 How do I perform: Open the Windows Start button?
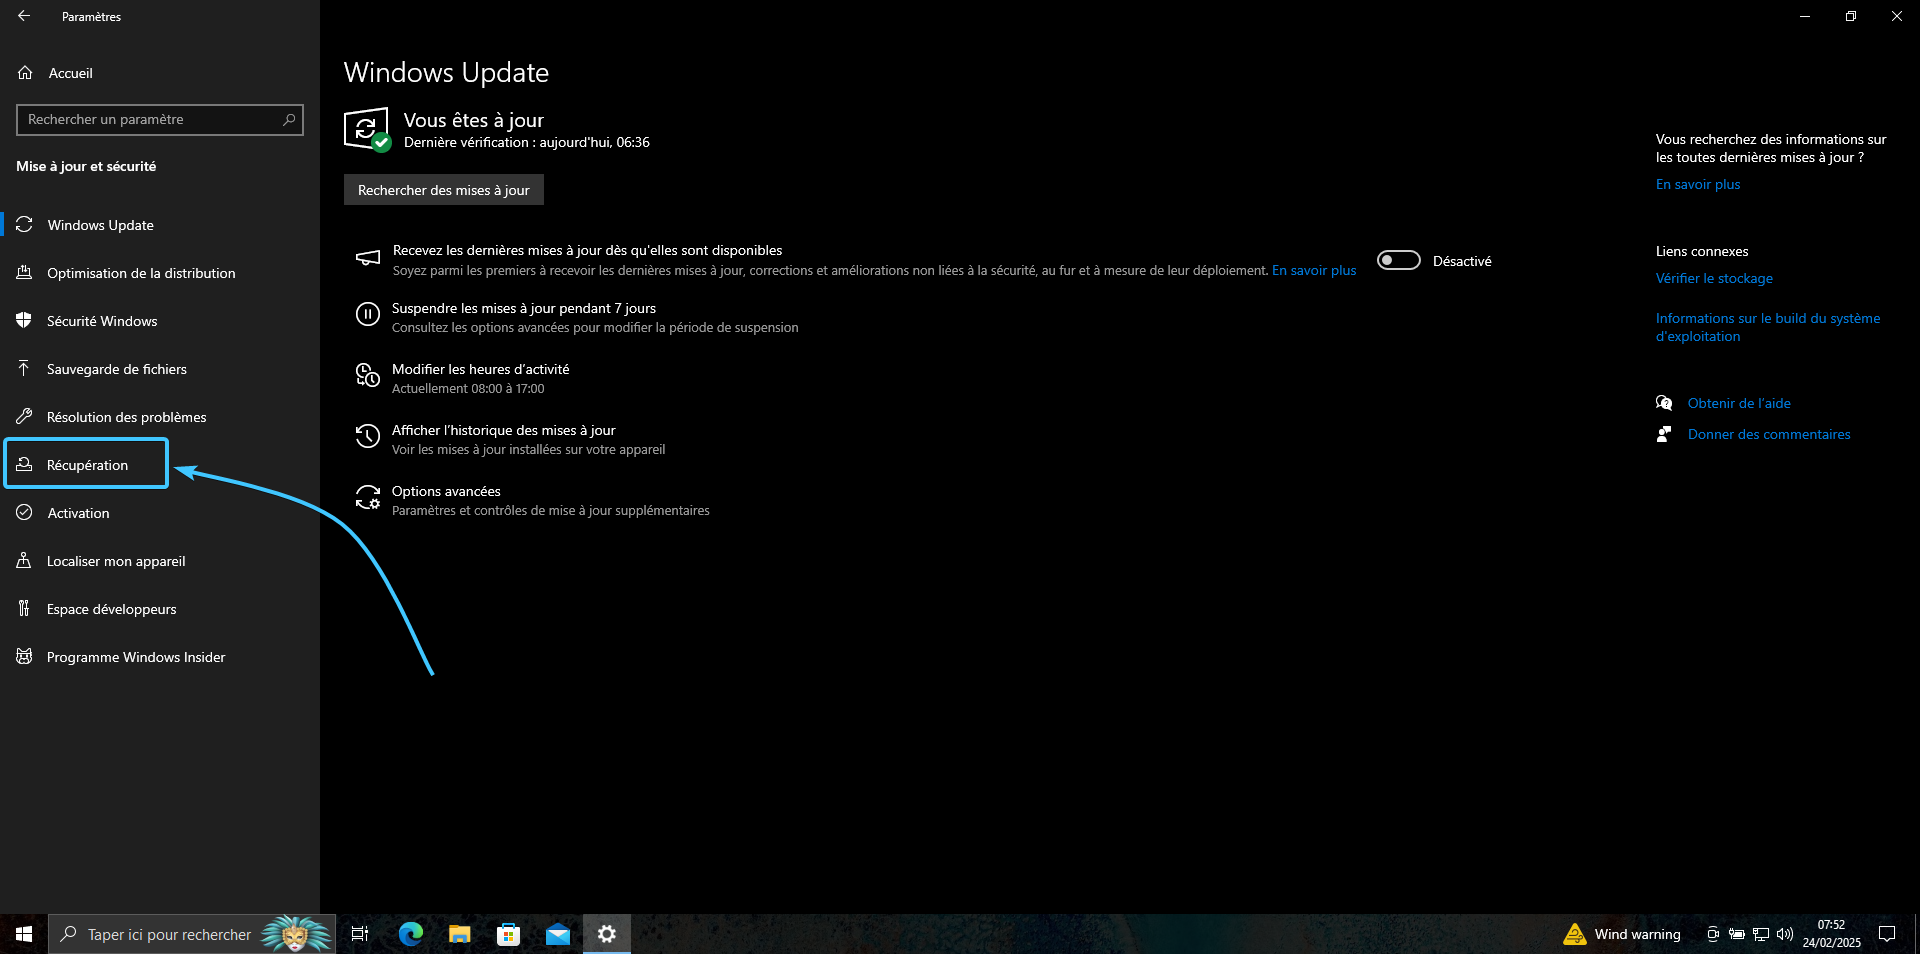pyautogui.click(x=24, y=934)
